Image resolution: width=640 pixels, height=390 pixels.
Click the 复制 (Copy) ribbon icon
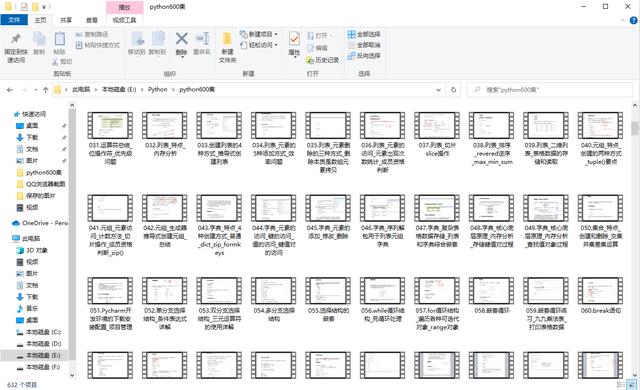click(39, 40)
